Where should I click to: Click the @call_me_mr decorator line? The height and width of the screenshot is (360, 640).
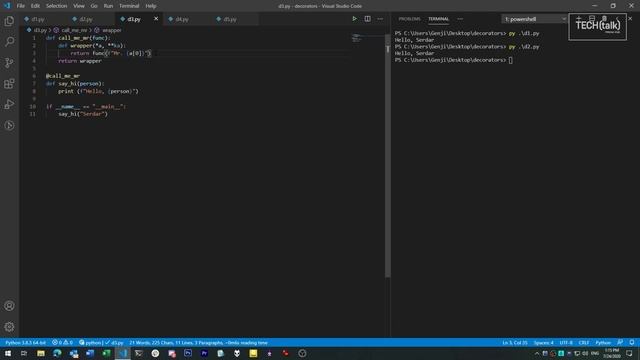point(62,76)
